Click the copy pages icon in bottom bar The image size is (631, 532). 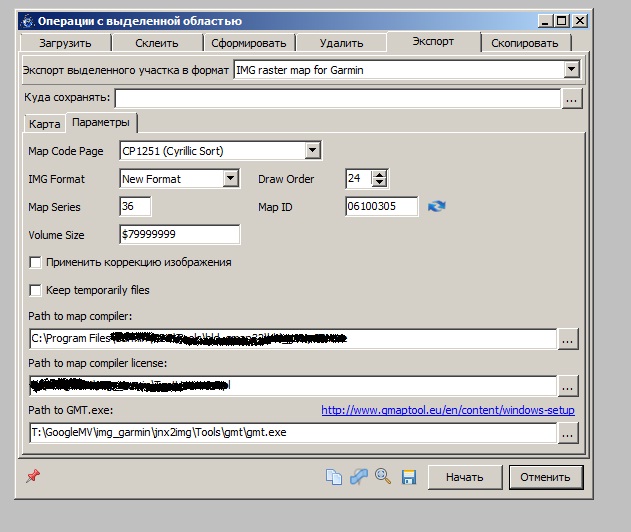click(x=334, y=478)
